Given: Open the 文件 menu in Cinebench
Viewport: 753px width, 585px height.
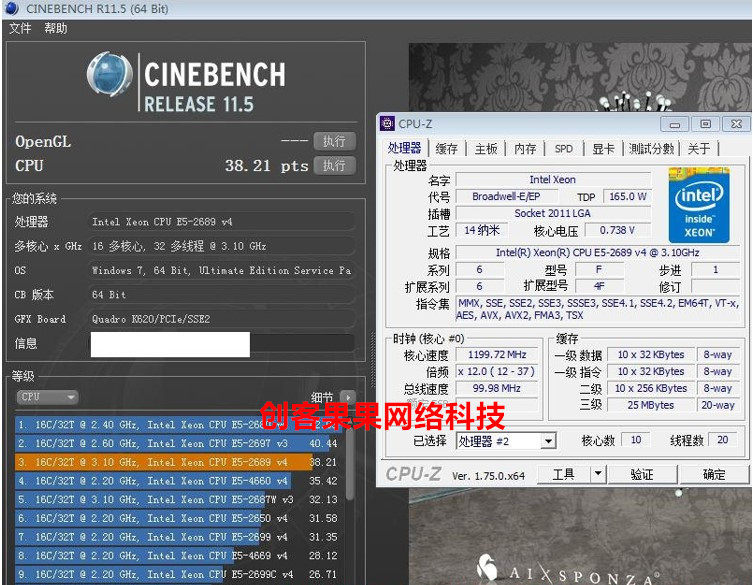Looking at the screenshot, I should click(20, 28).
